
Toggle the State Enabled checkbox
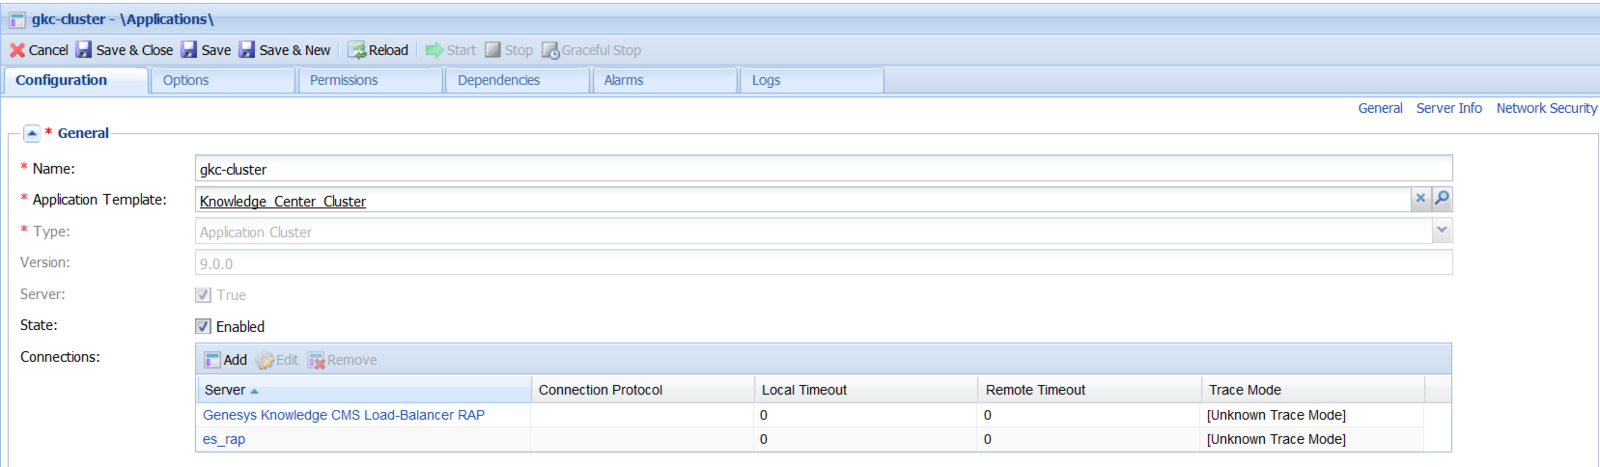[x=203, y=326]
